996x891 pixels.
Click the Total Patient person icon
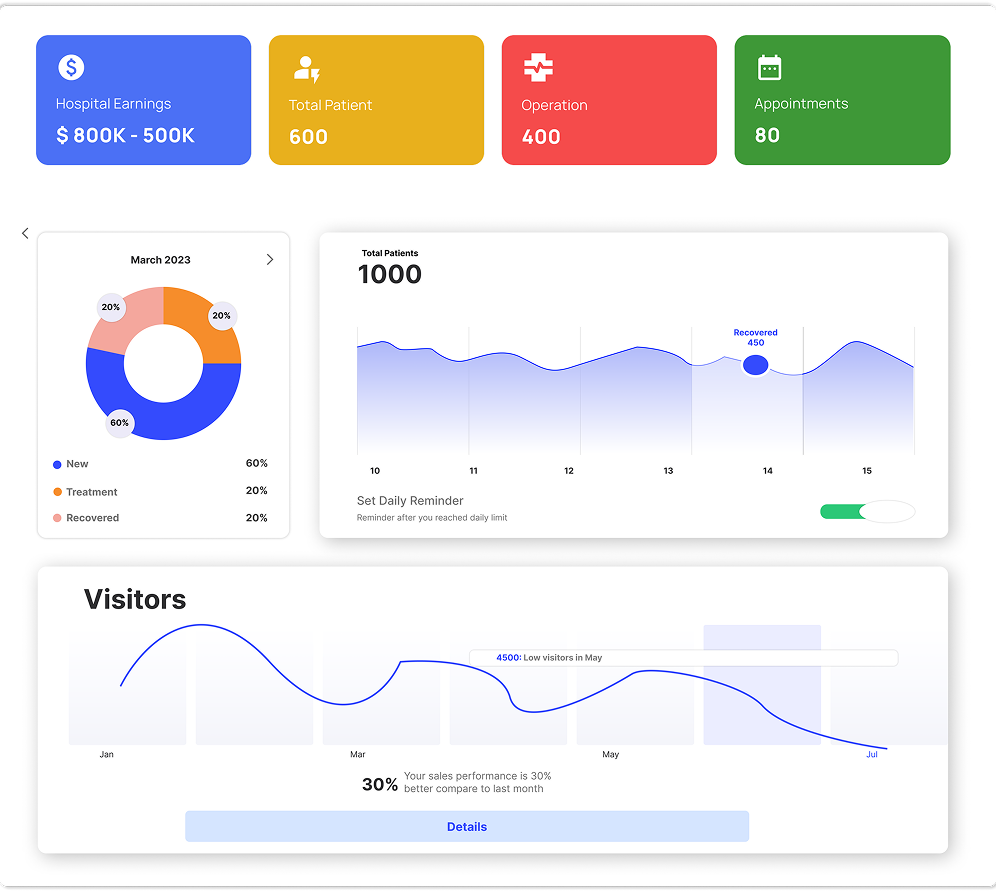(306, 69)
